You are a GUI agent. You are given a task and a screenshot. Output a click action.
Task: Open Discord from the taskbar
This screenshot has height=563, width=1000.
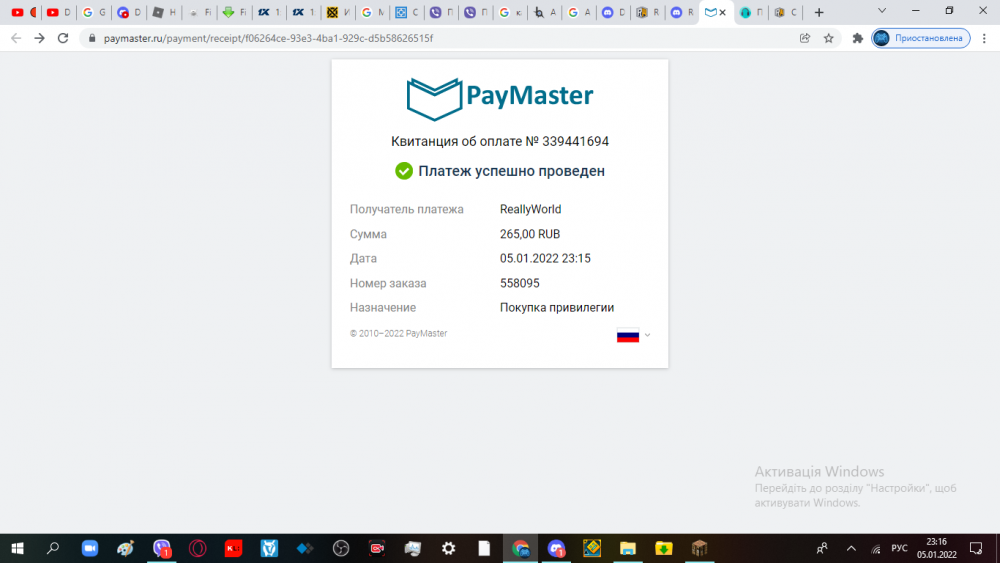click(556, 548)
